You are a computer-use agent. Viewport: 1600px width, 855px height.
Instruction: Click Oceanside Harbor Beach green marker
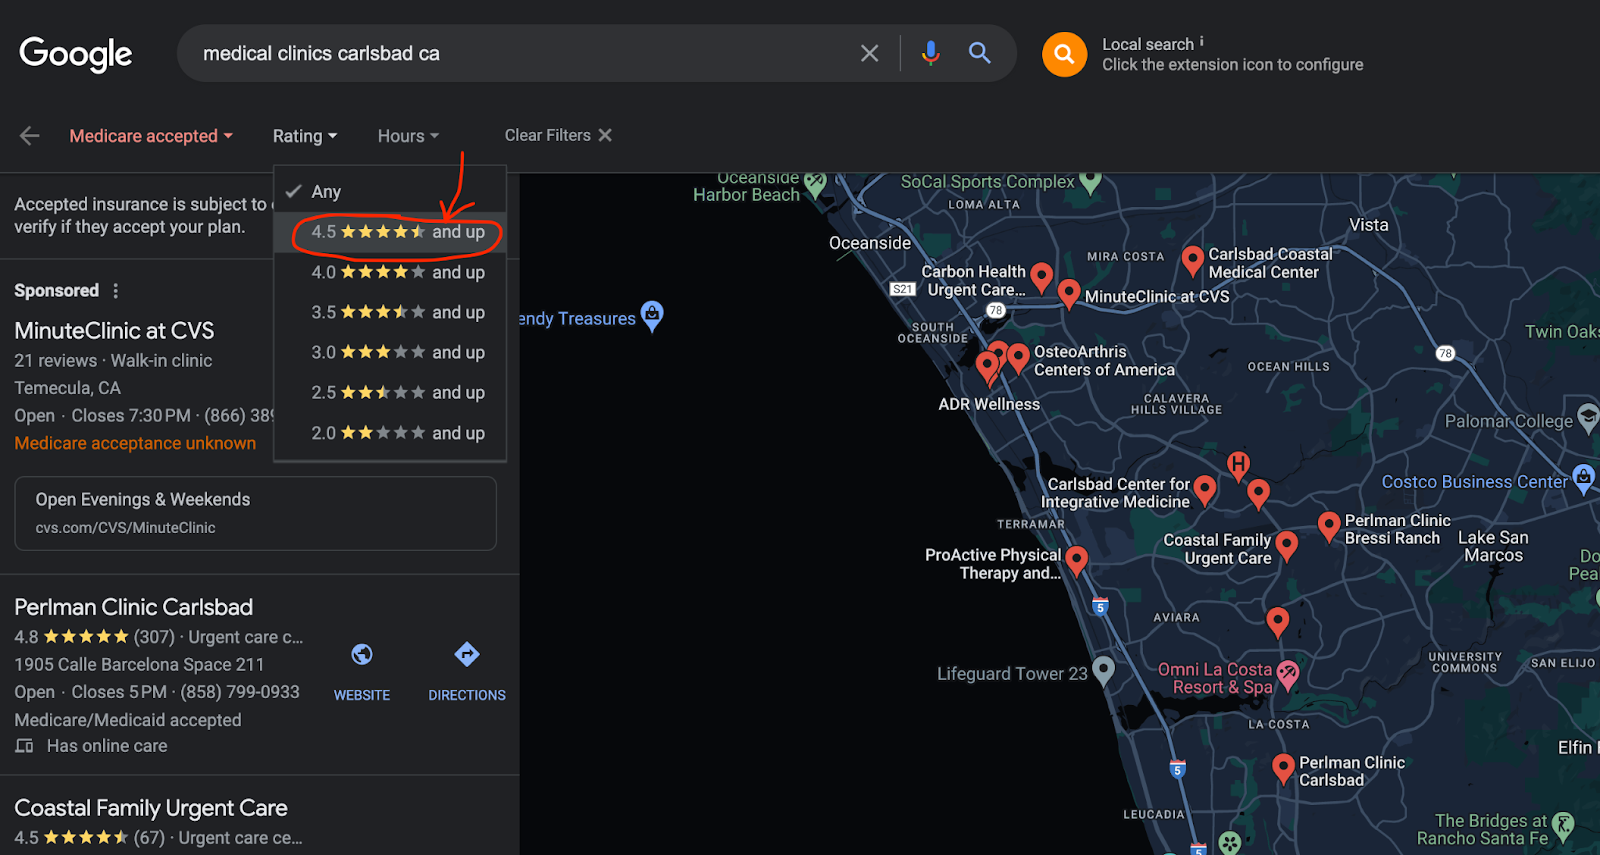tap(815, 185)
